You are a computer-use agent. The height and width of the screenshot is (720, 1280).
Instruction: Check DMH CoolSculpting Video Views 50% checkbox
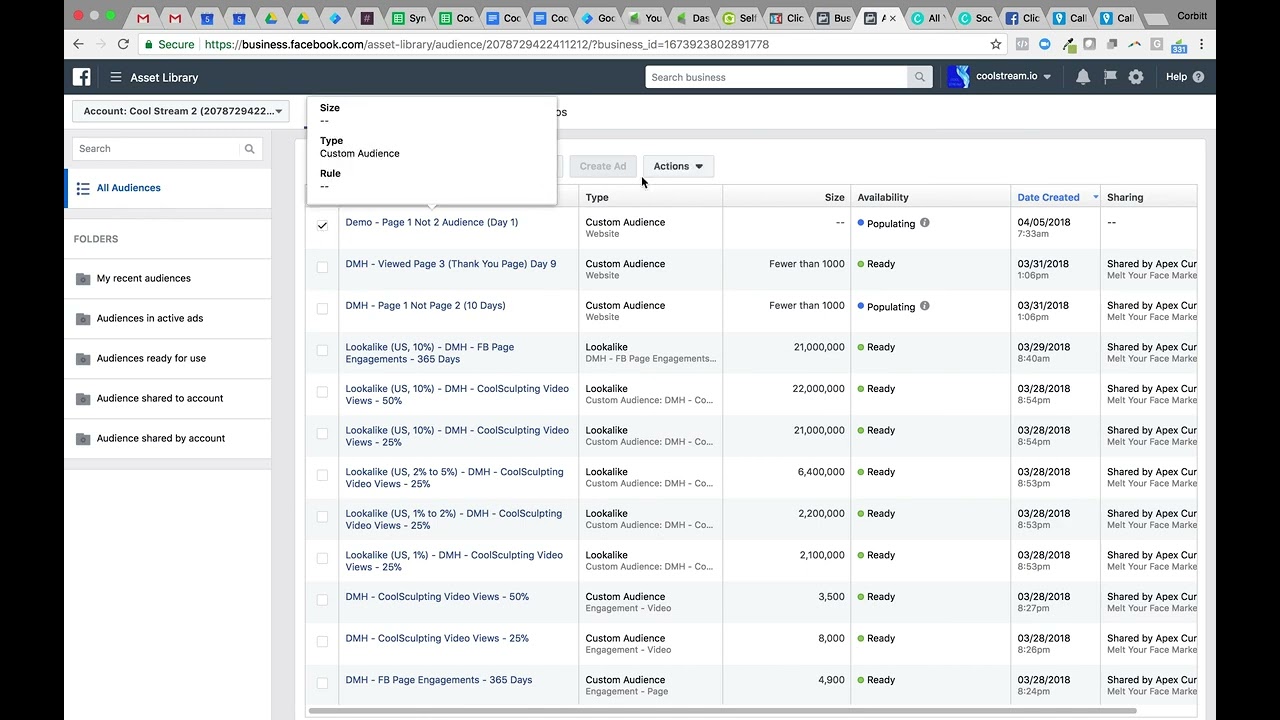click(322, 600)
